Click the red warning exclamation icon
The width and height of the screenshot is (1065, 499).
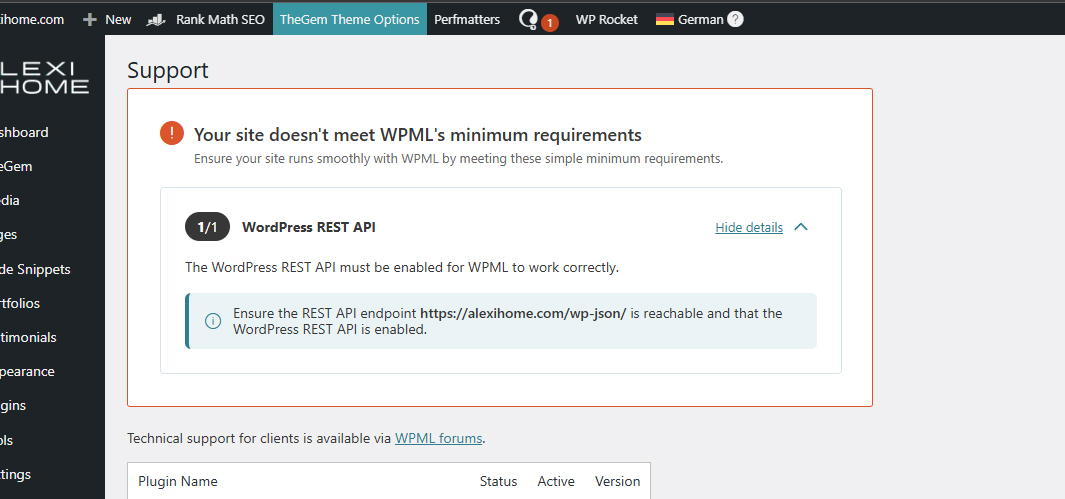[172, 134]
